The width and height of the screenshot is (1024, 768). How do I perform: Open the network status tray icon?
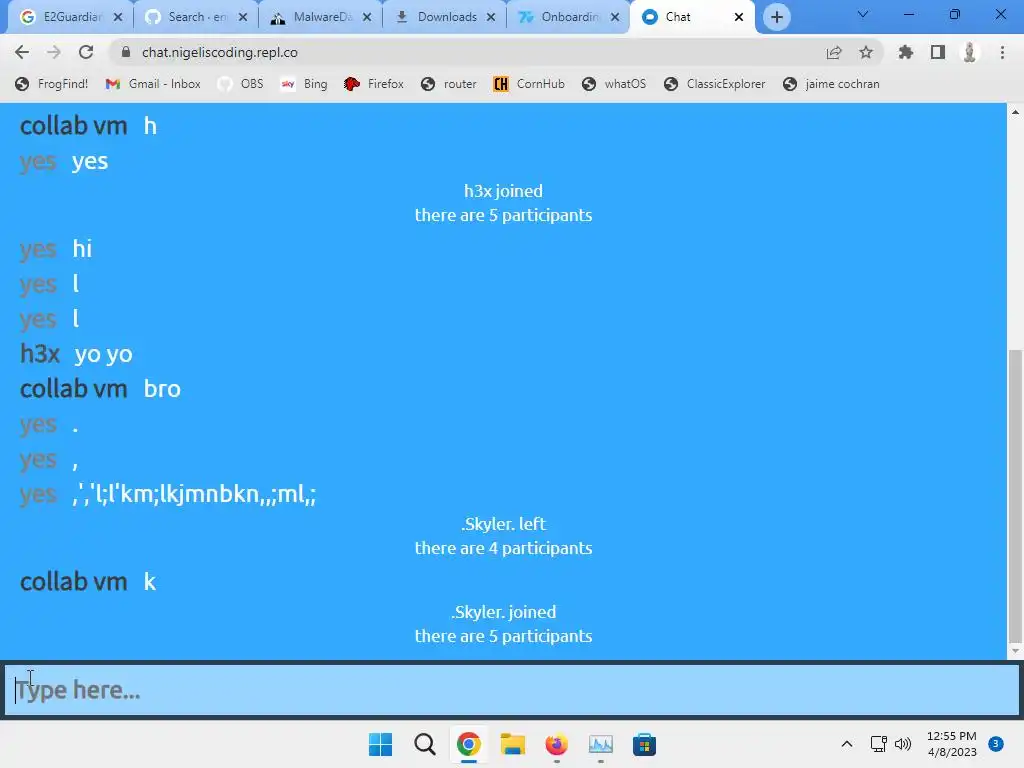(878, 744)
